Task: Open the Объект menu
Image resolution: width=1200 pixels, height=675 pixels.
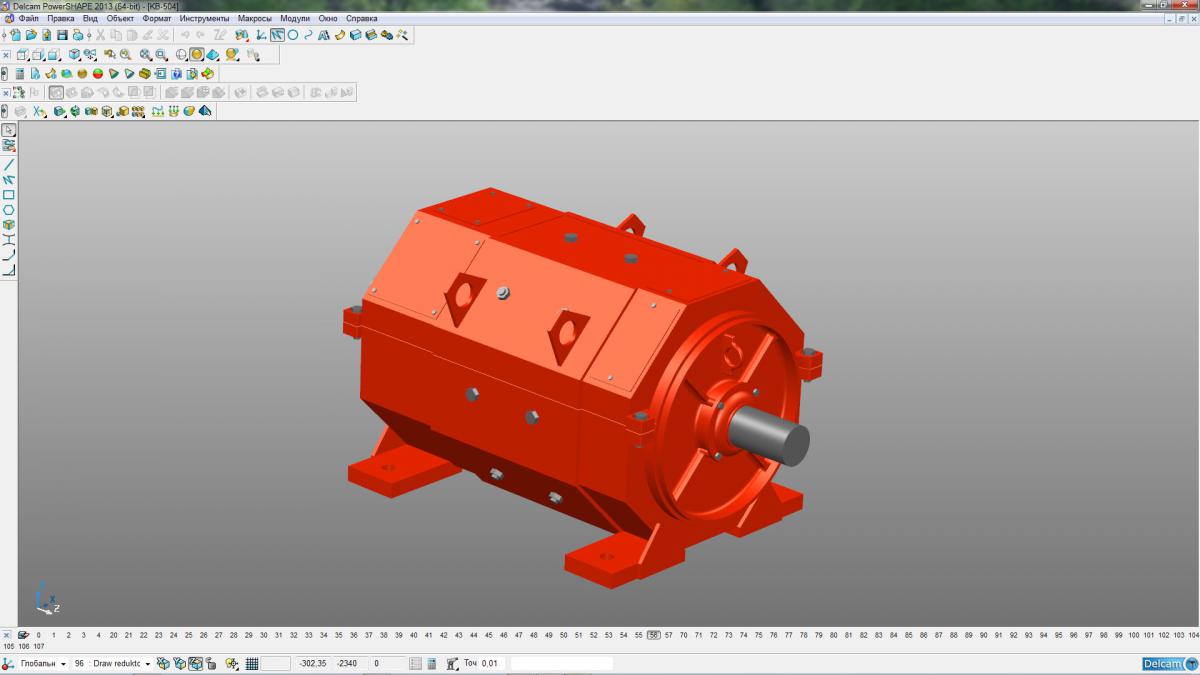Action: 120,18
